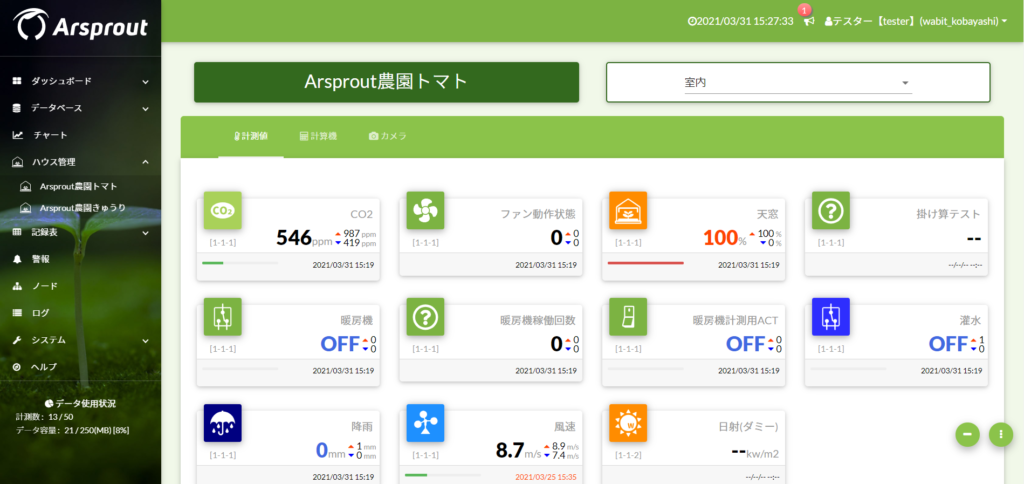Click the 降雨 umbrella rain icon

pyautogui.click(x=223, y=423)
